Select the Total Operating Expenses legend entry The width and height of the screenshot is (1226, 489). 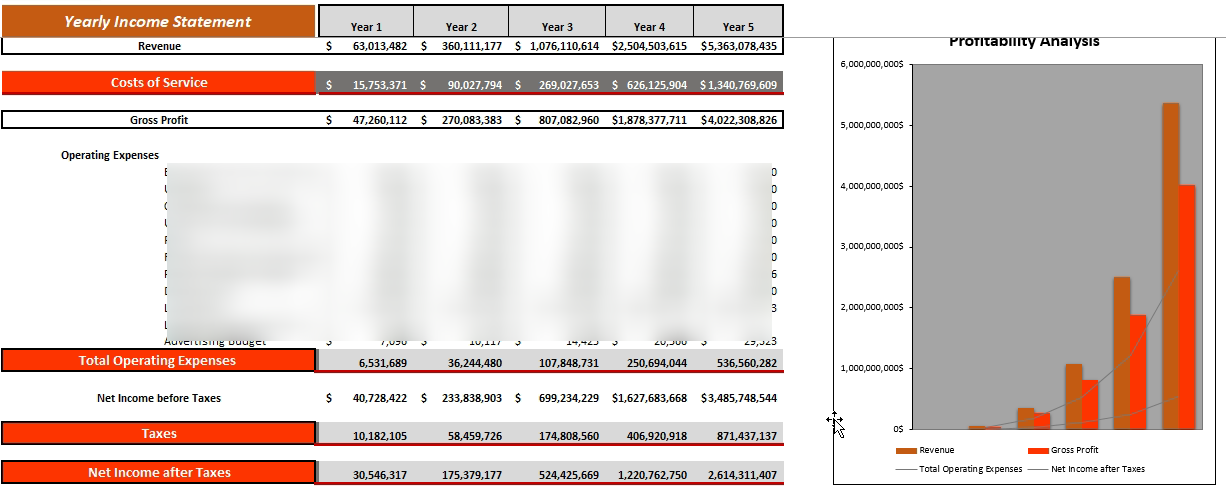(x=959, y=468)
